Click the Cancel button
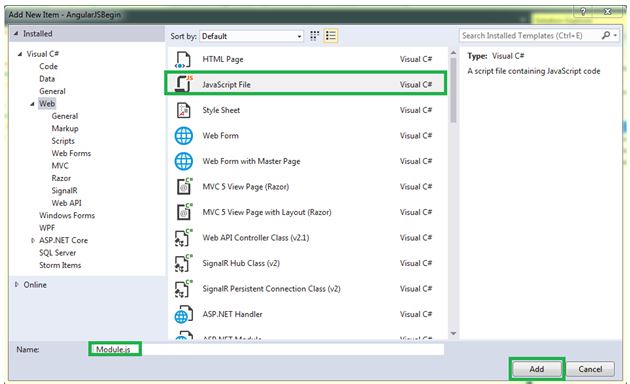This screenshot has width=630, height=384. (590, 369)
